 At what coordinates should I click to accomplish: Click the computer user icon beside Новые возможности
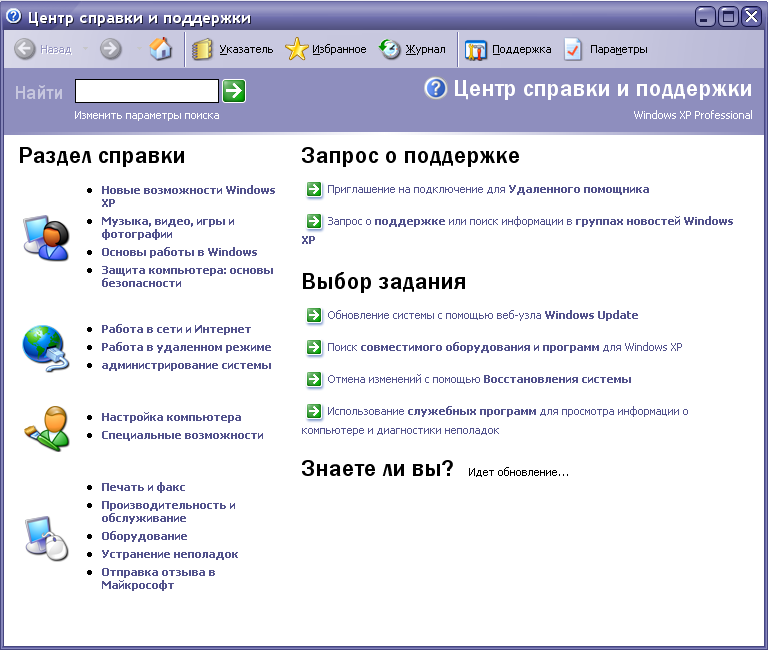coord(46,238)
